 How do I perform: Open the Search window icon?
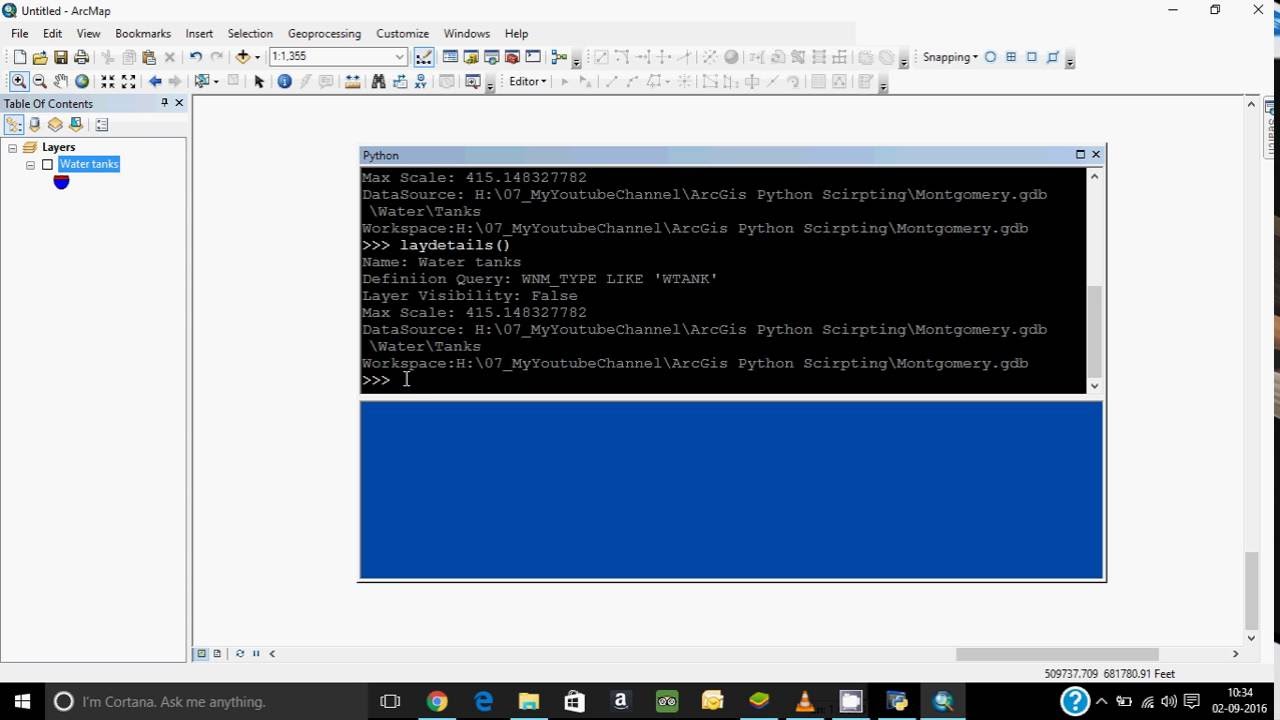point(492,57)
